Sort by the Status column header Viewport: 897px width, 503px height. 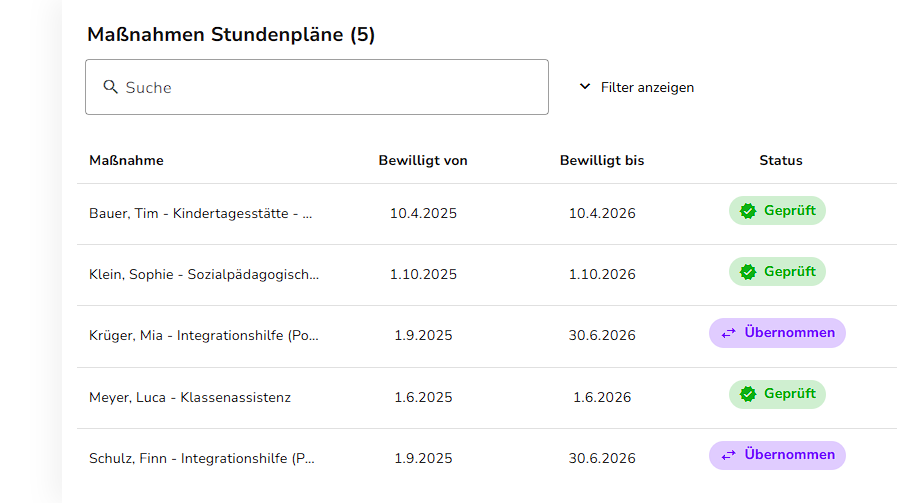[781, 160]
